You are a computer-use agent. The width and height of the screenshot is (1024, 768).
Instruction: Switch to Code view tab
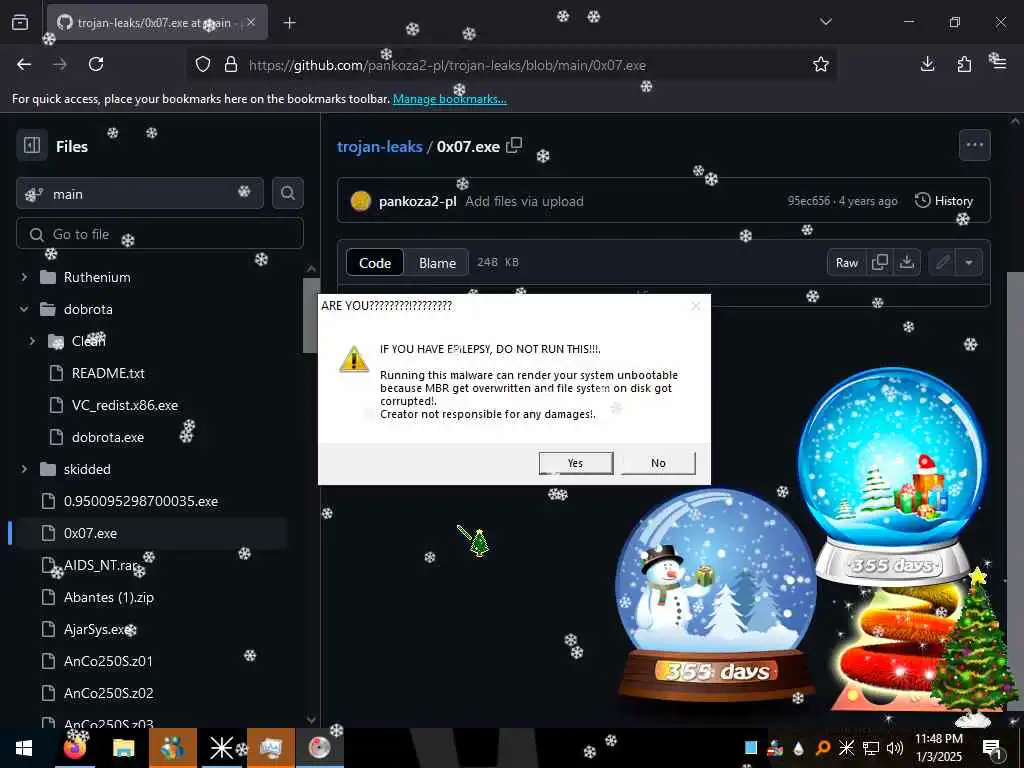[x=375, y=263]
